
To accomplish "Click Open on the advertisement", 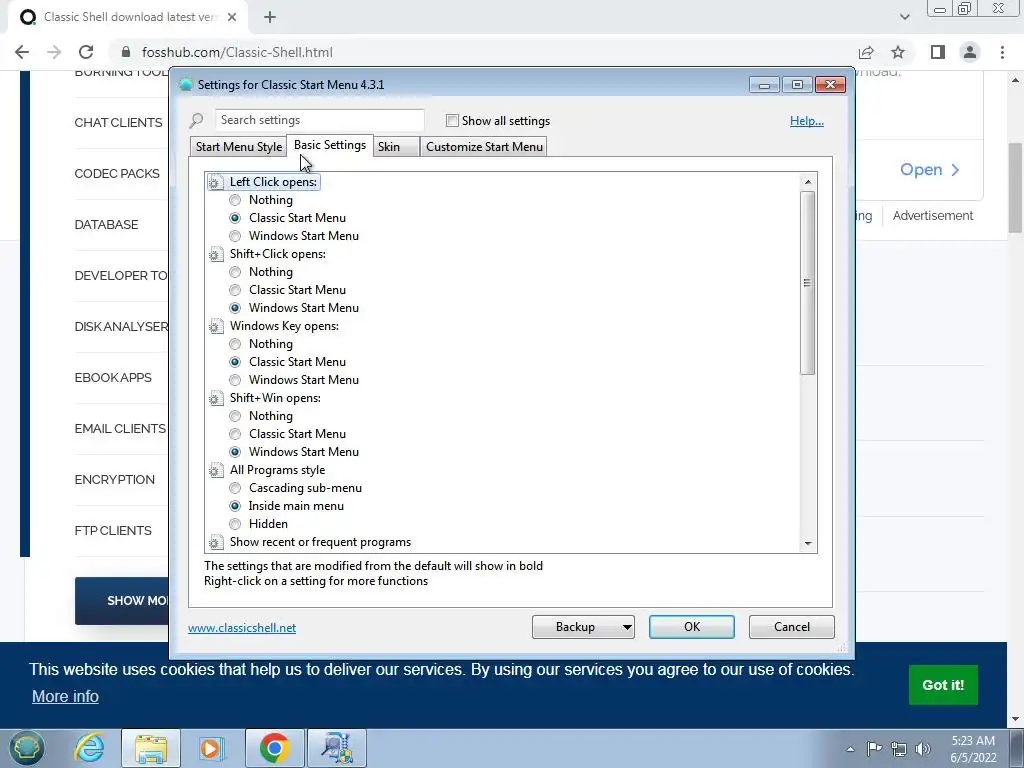I will click(x=930, y=170).
